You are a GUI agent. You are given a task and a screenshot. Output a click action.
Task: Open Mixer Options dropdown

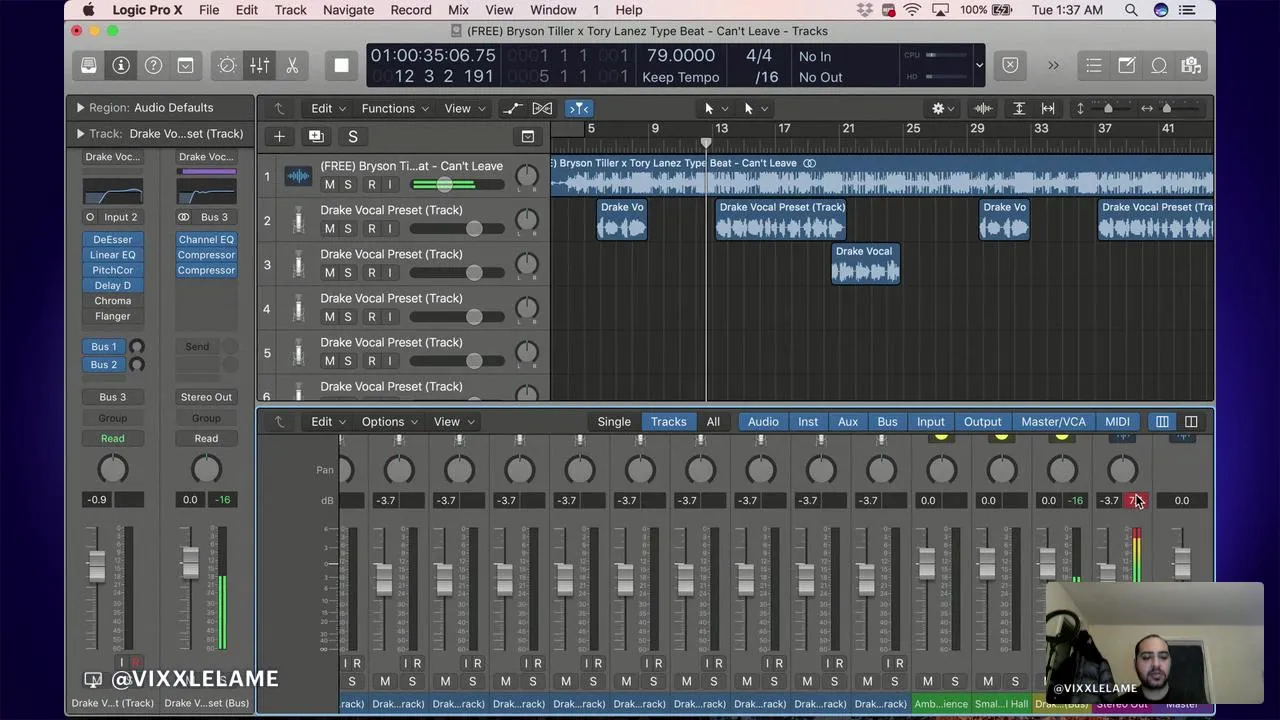click(x=390, y=421)
